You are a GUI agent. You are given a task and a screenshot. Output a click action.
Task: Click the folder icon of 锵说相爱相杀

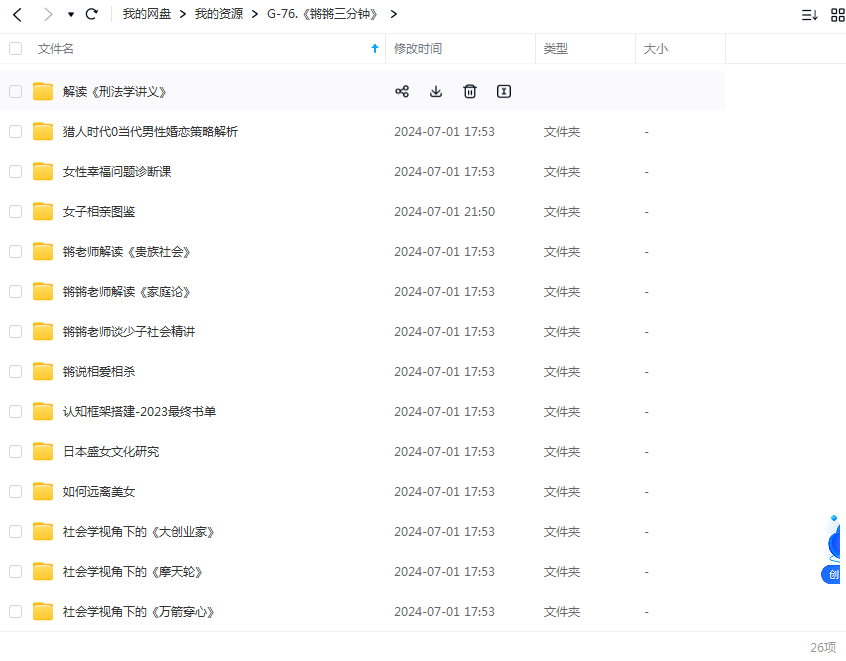pyautogui.click(x=42, y=371)
